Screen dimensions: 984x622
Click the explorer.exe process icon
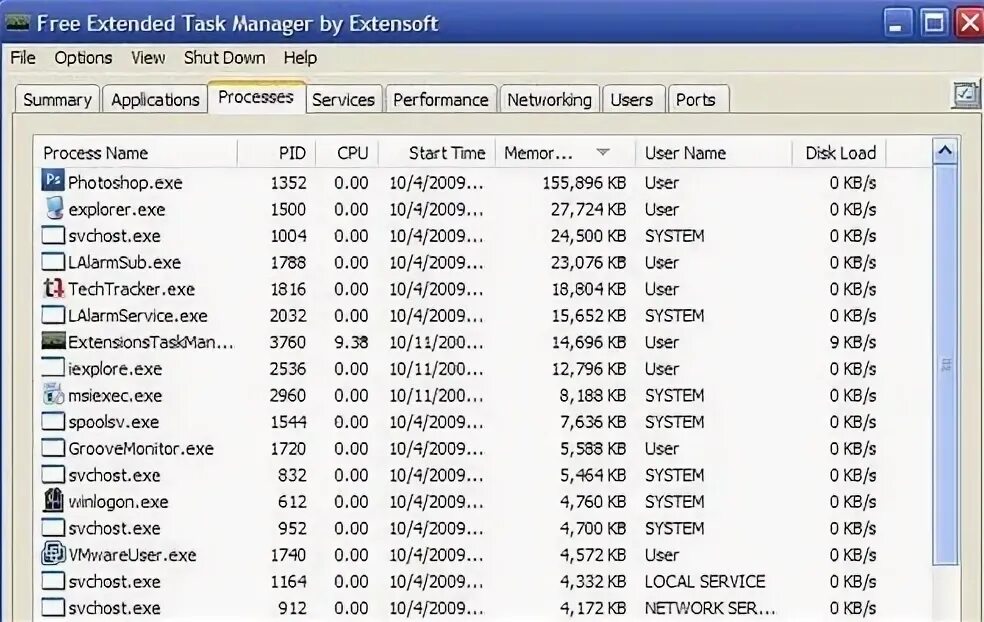click(x=53, y=209)
